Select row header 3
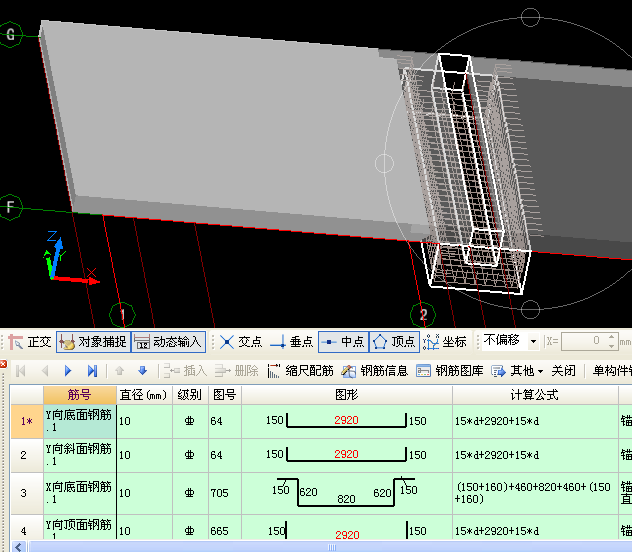This screenshot has width=632, height=552. pyautogui.click(x=27, y=493)
